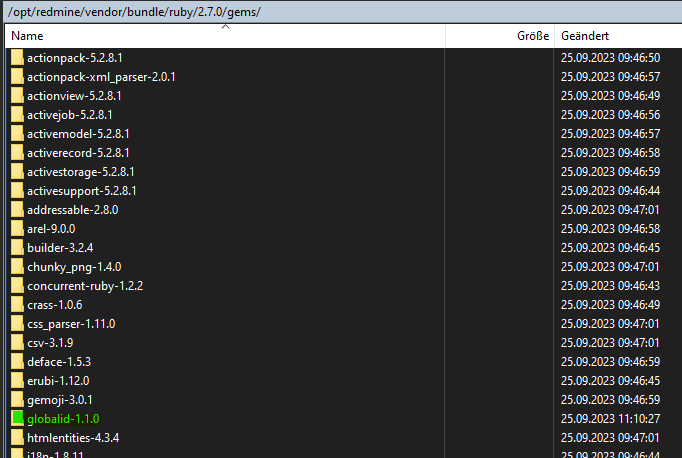Select the css_parser-1.11.0 name text
682x458 pixels.
[71, 324]
